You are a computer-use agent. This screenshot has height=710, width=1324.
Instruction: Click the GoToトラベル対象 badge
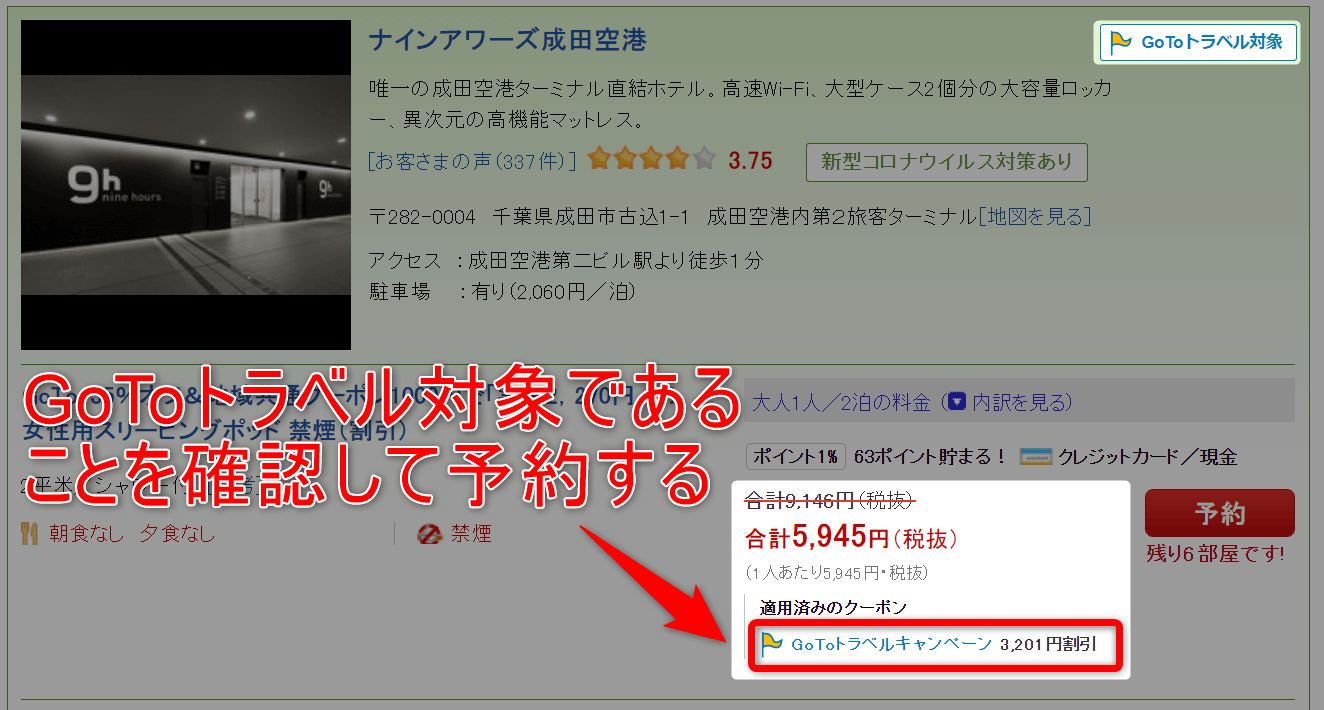click(x=1197, y=43)
